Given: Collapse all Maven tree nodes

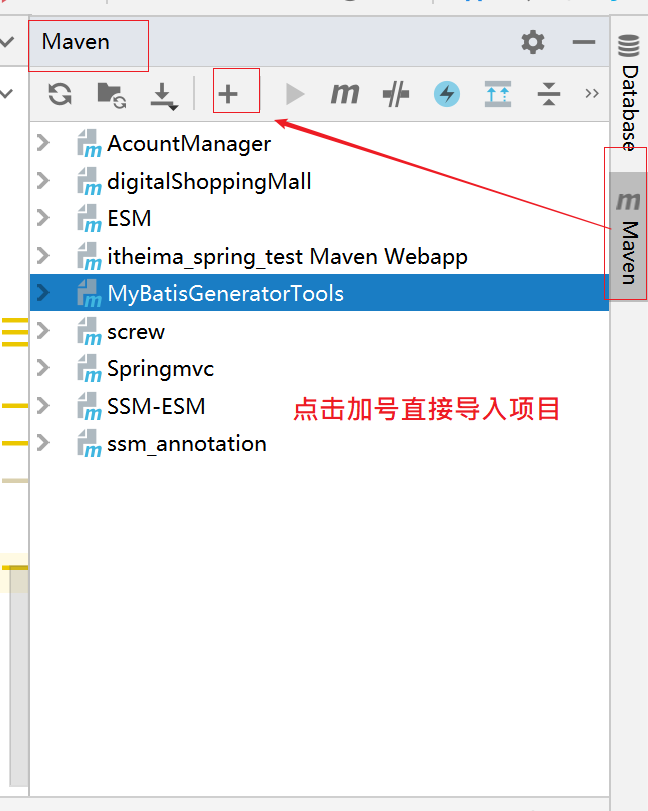Looking at the screenshot, I should (549, 94).
